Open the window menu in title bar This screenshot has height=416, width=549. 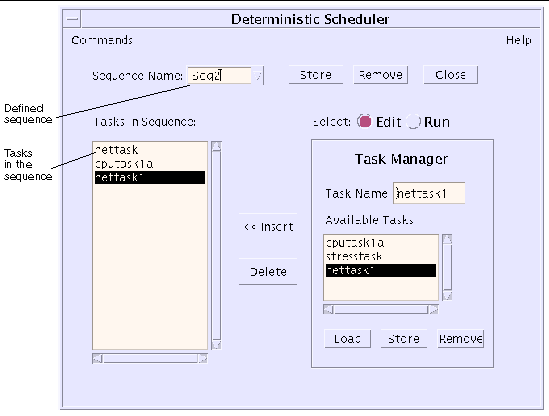coord(72,19)
